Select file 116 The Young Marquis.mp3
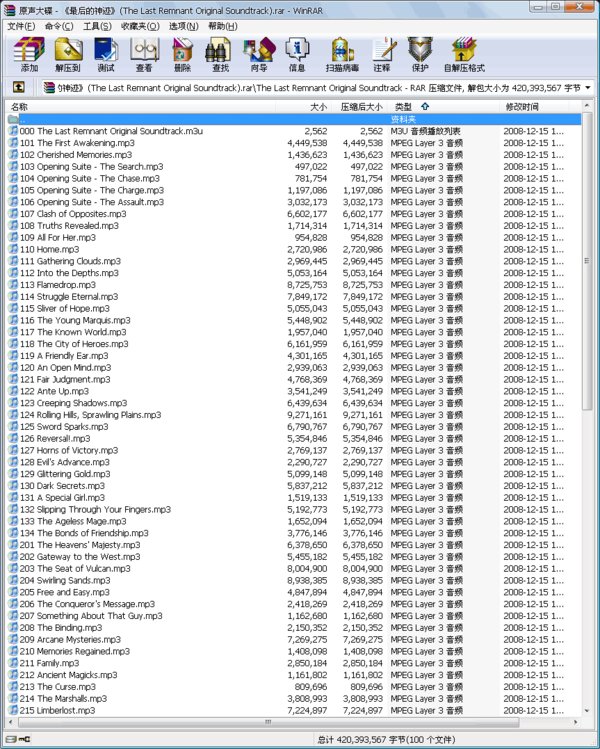 75,320
